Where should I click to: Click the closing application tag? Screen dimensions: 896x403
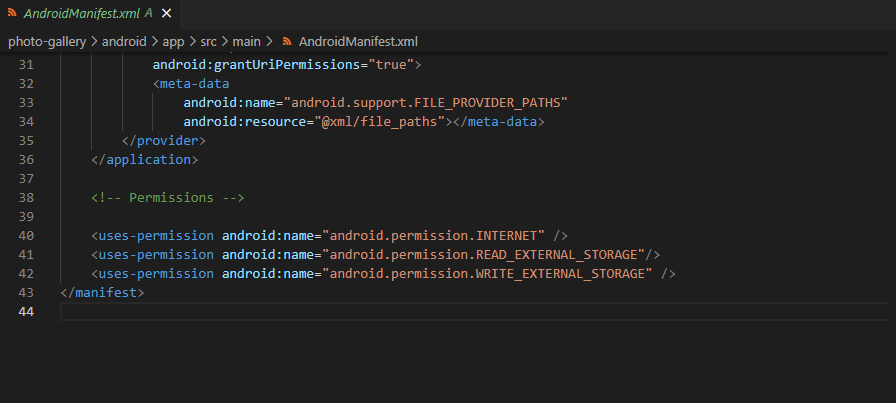145,159
